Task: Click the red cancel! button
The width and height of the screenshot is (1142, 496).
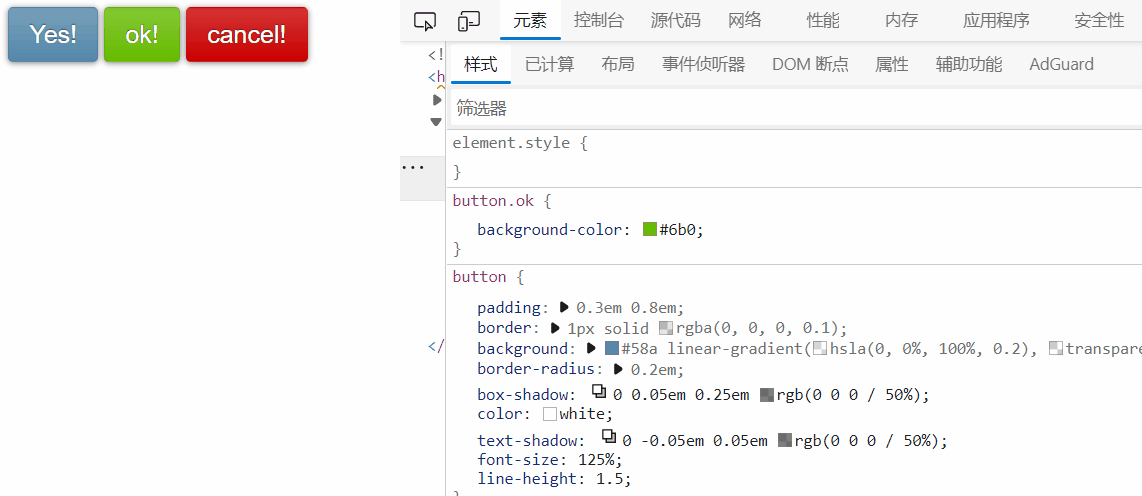Action: (247, 34)
